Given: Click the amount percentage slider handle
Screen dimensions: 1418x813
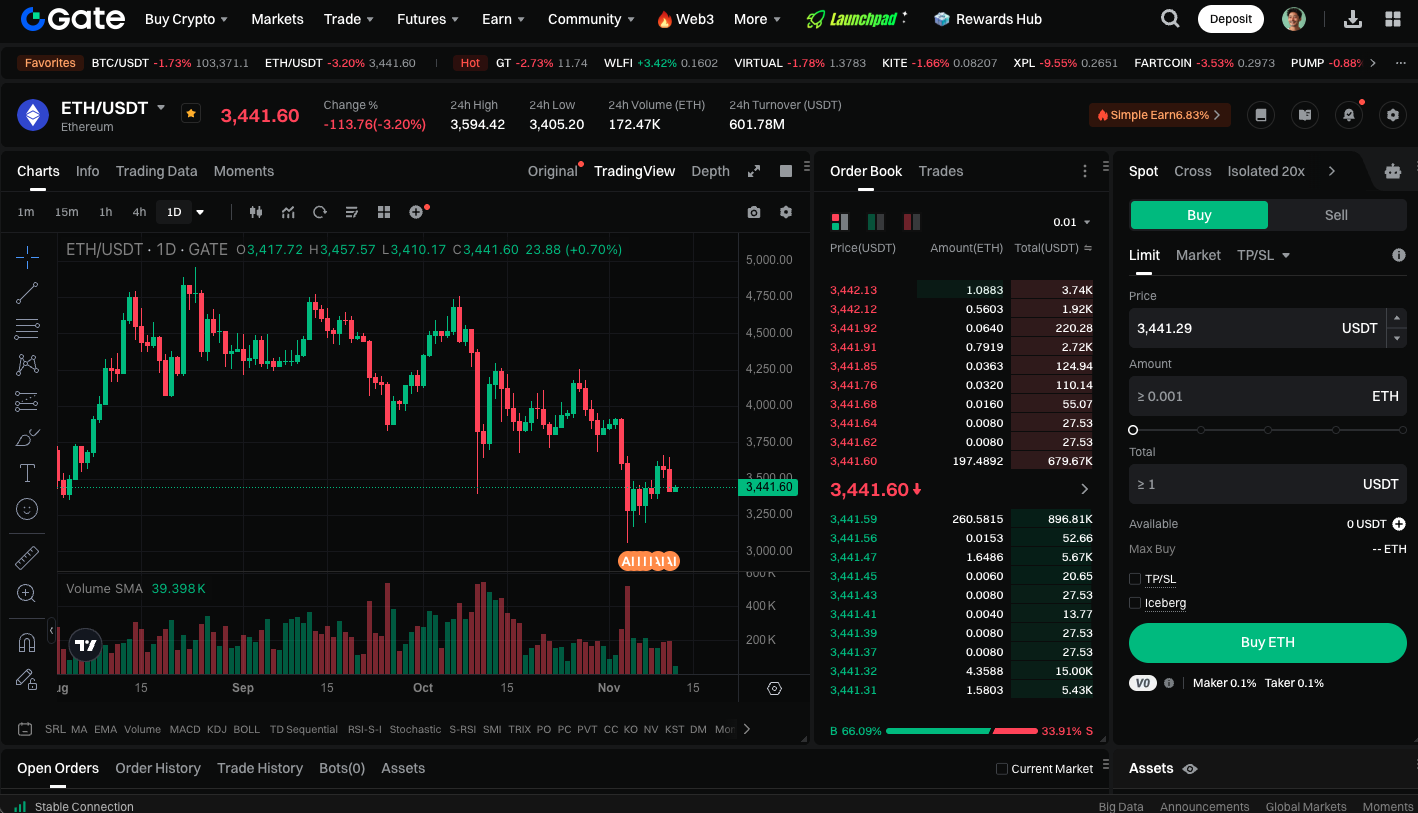Looking at the screenshot, I should click(1133, 430).
